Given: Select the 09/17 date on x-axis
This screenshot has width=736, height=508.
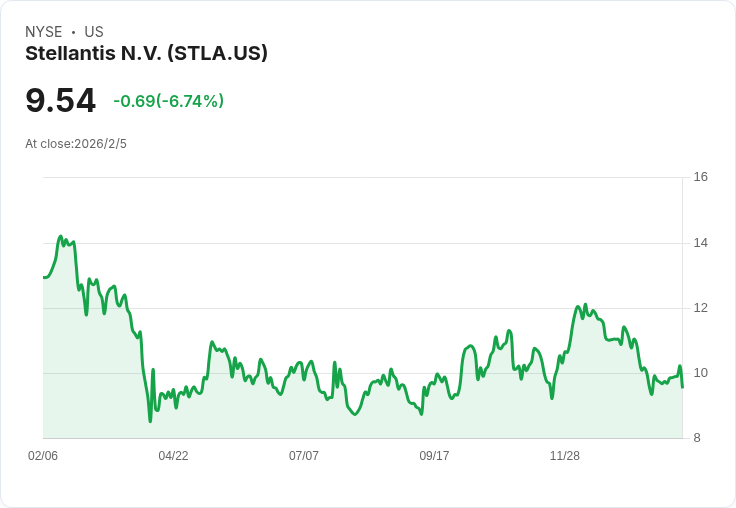Looking at the screenshot, I should (434, 456).
